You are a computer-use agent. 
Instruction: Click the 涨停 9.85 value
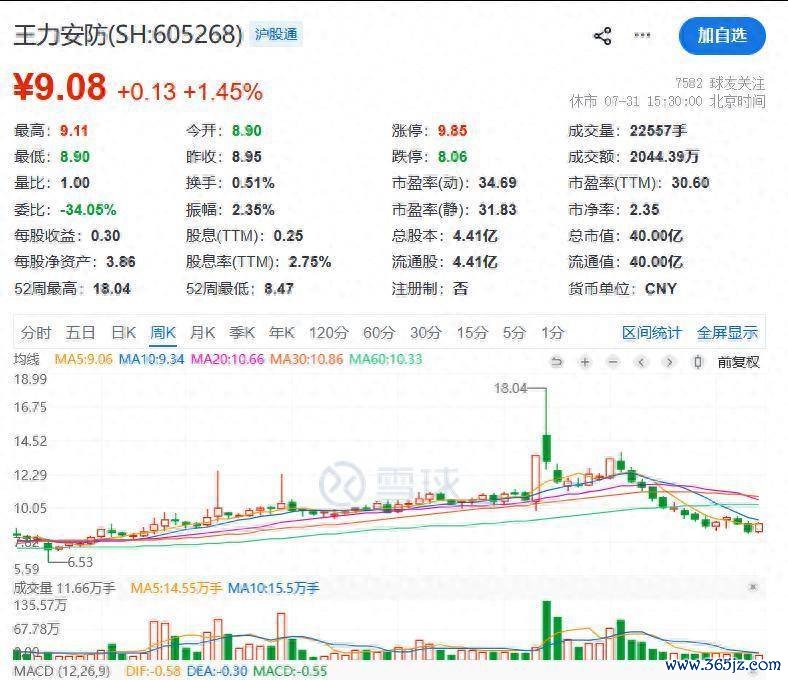click(452, 131)
